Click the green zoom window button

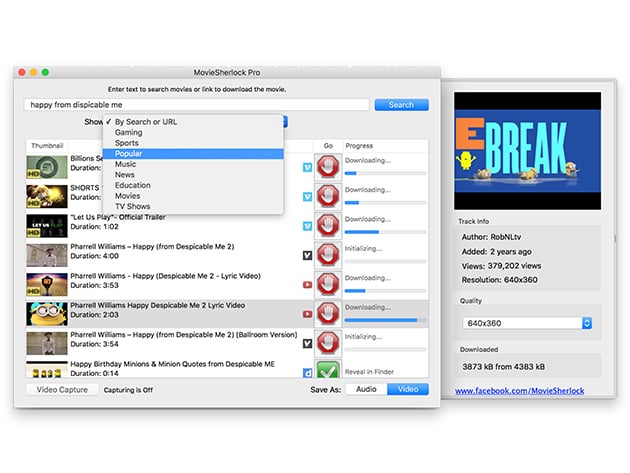tap(45, 72)
